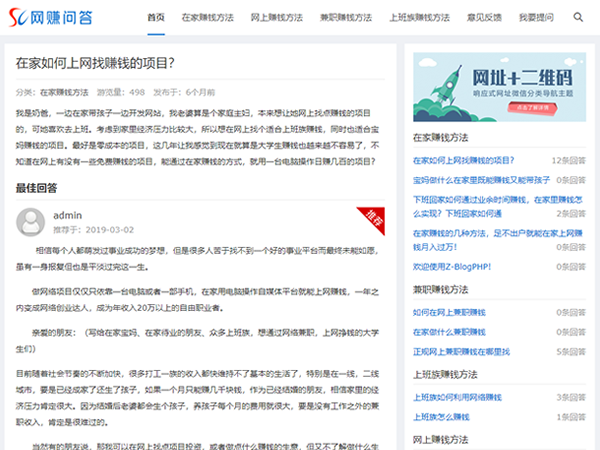Click the admin author name
Viewport: 600px width, 450px height.
(x=67, y=215)
